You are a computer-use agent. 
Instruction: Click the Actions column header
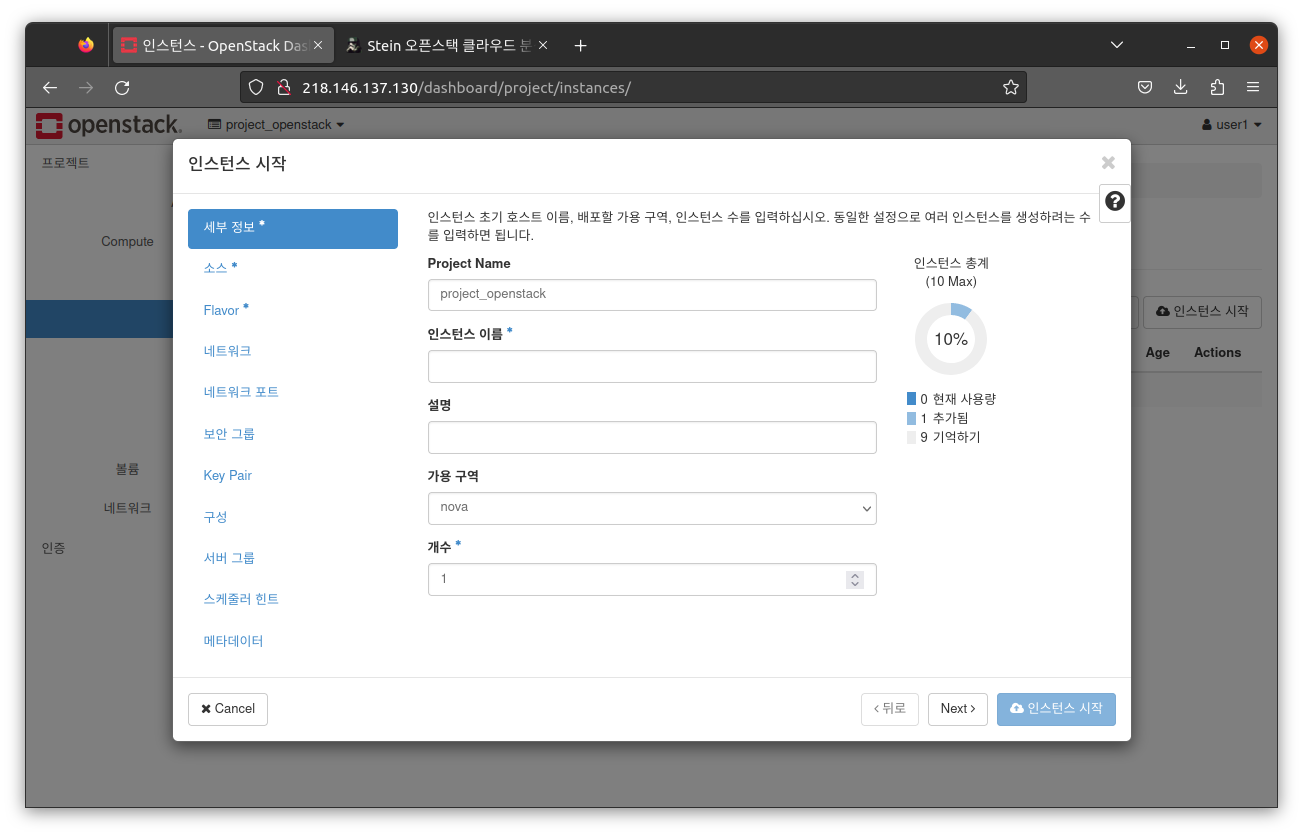point(1217,353)
